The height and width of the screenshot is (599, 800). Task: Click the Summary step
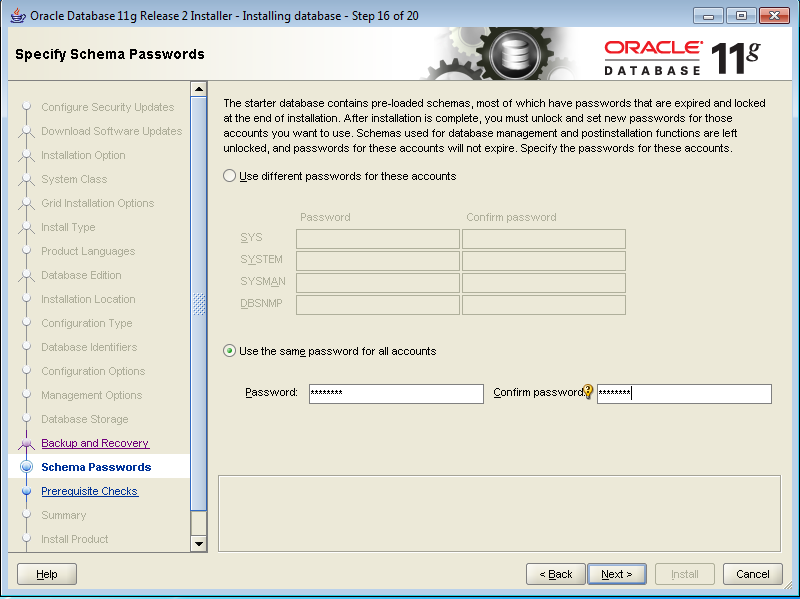64,515
